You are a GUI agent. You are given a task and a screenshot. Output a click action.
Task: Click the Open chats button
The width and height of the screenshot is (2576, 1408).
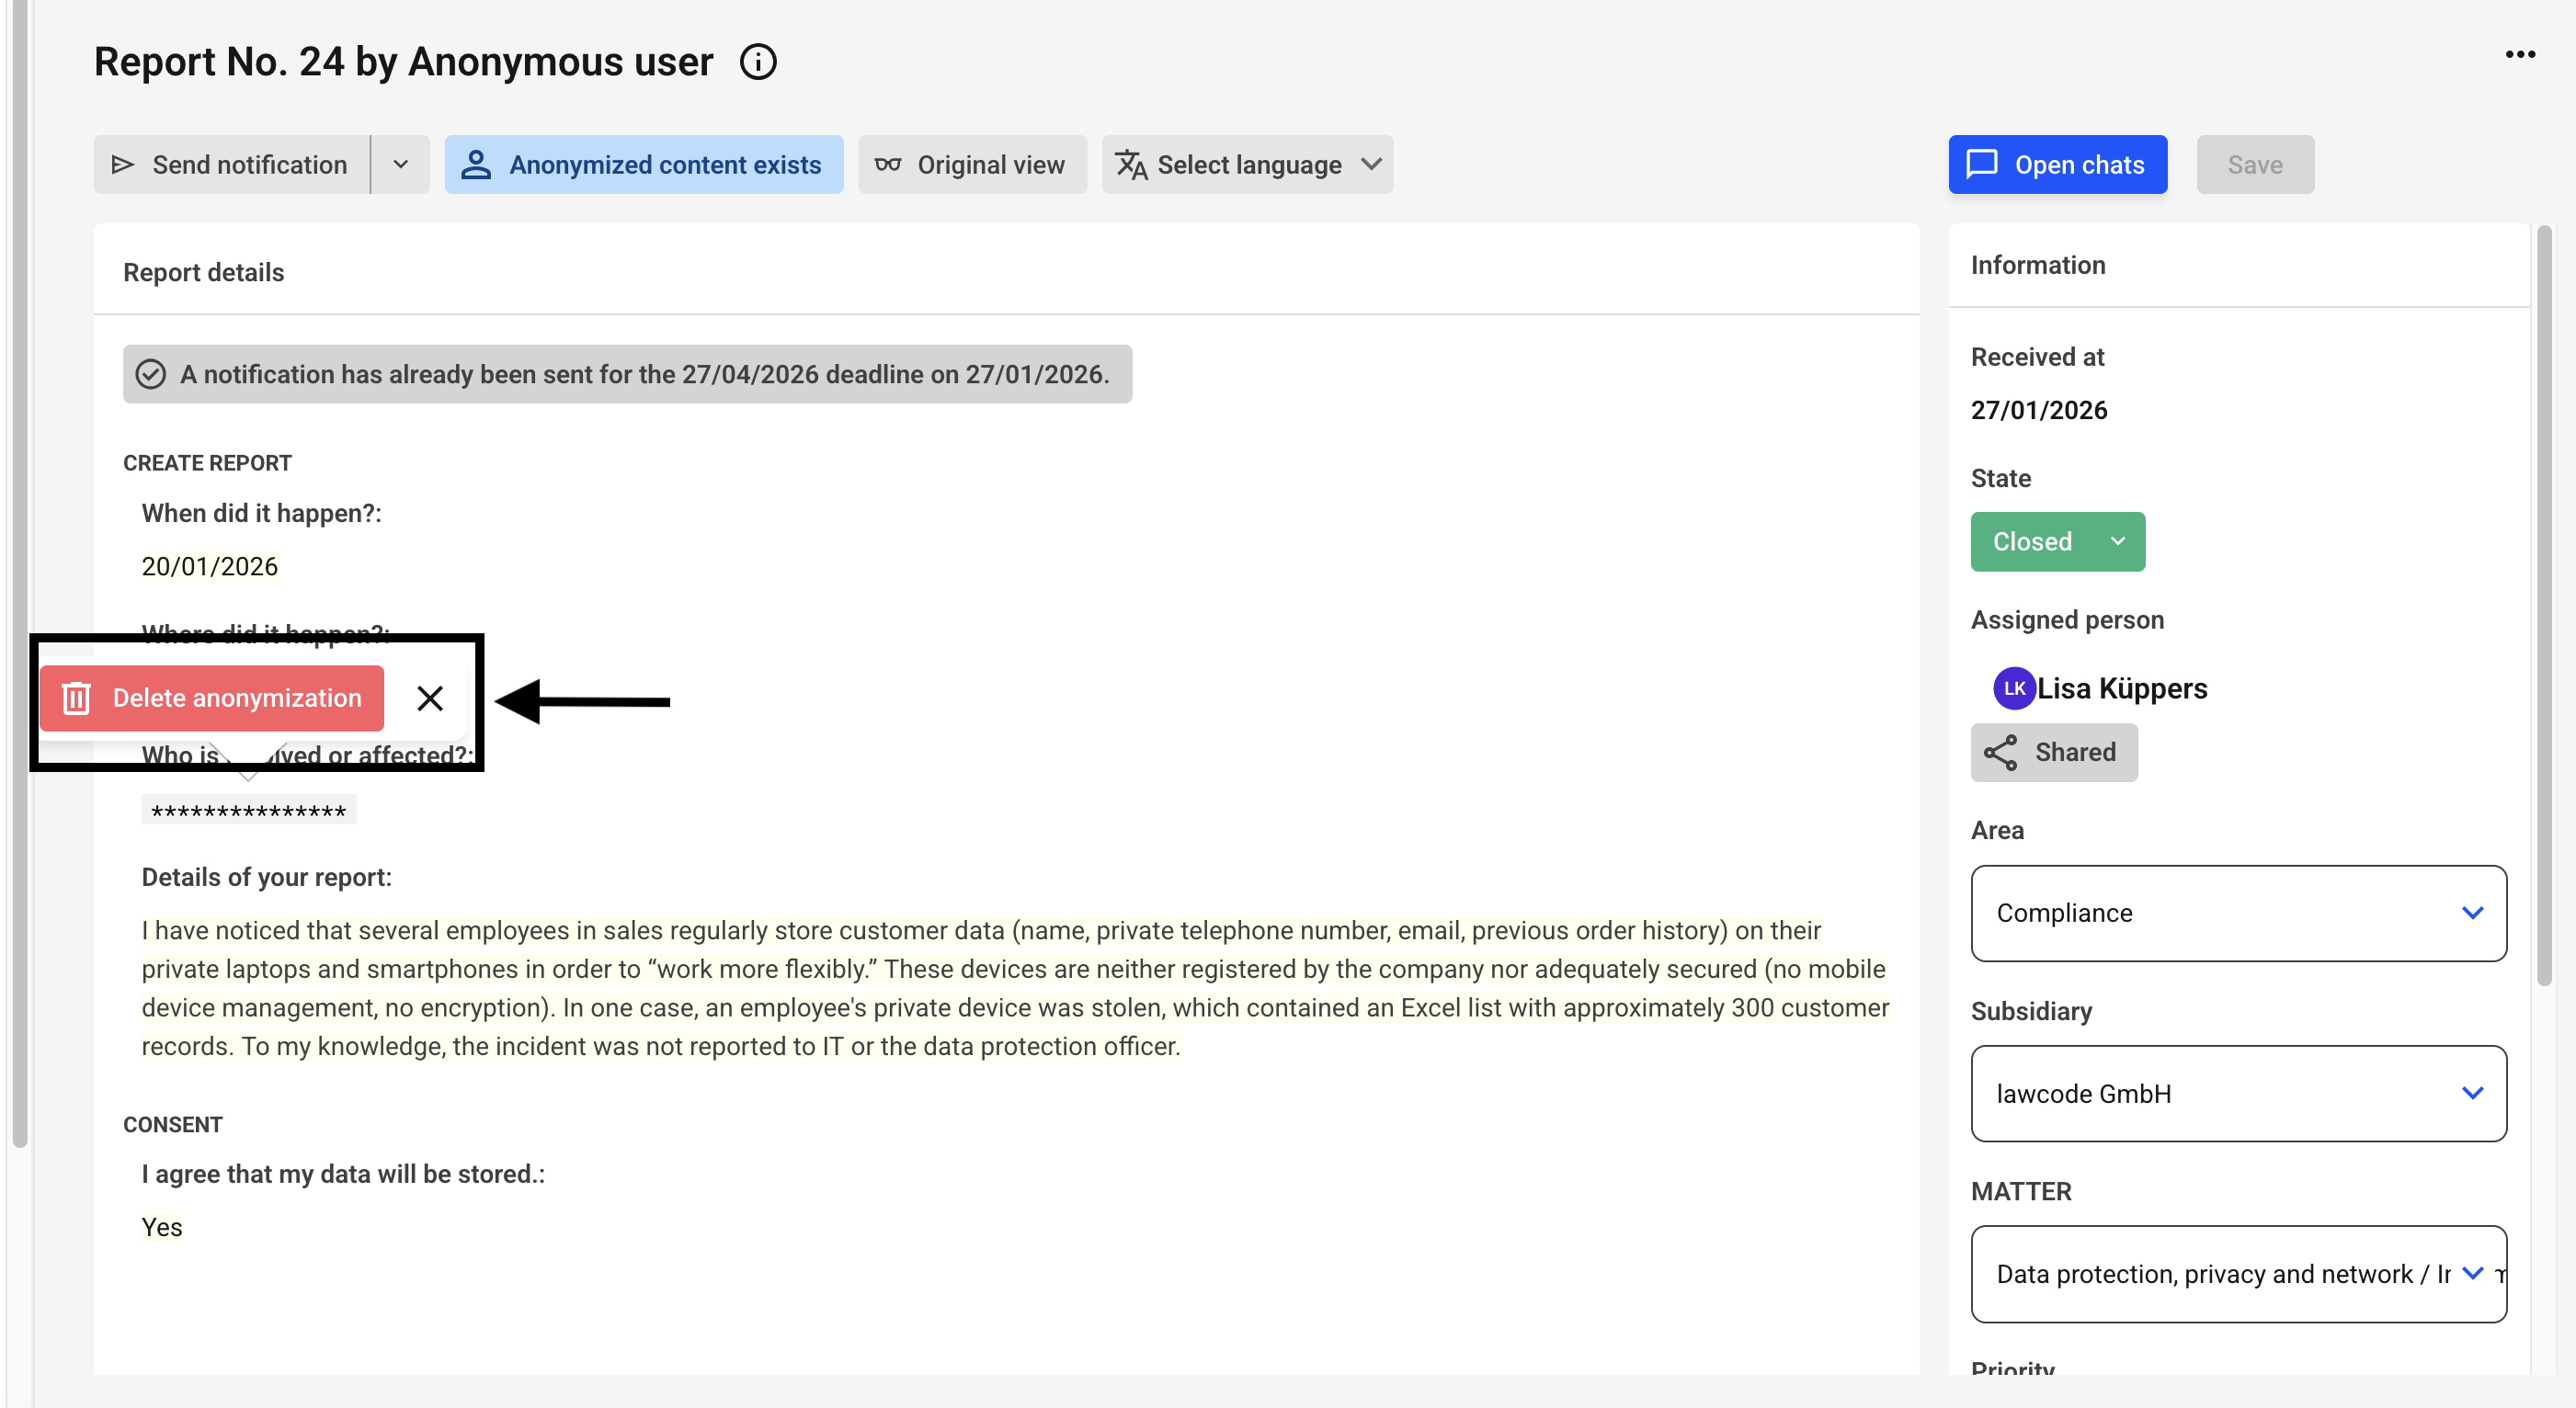2057,165
